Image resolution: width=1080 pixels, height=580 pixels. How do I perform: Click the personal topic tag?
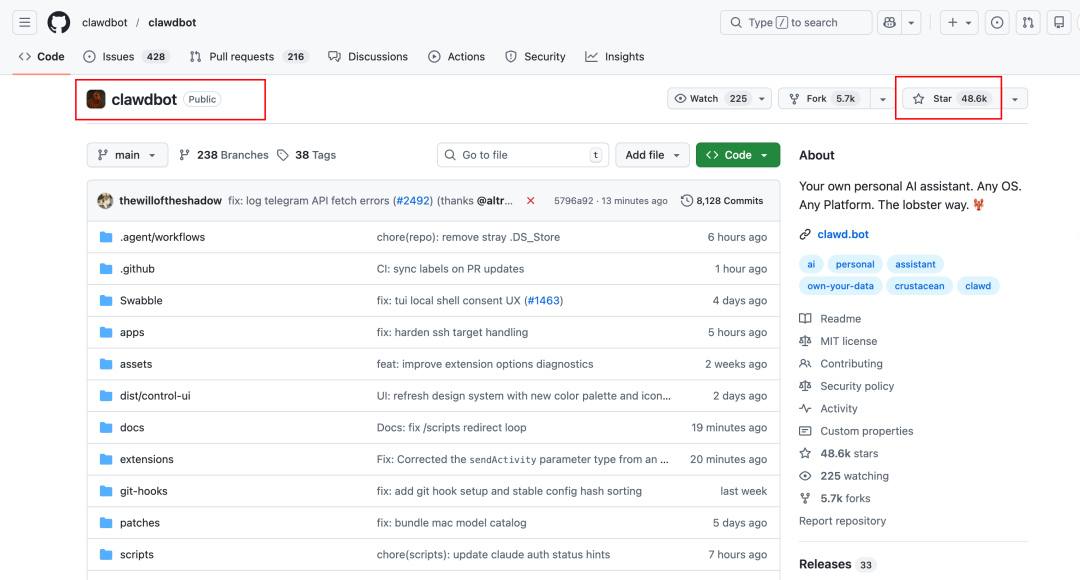(x=855, y=265)
